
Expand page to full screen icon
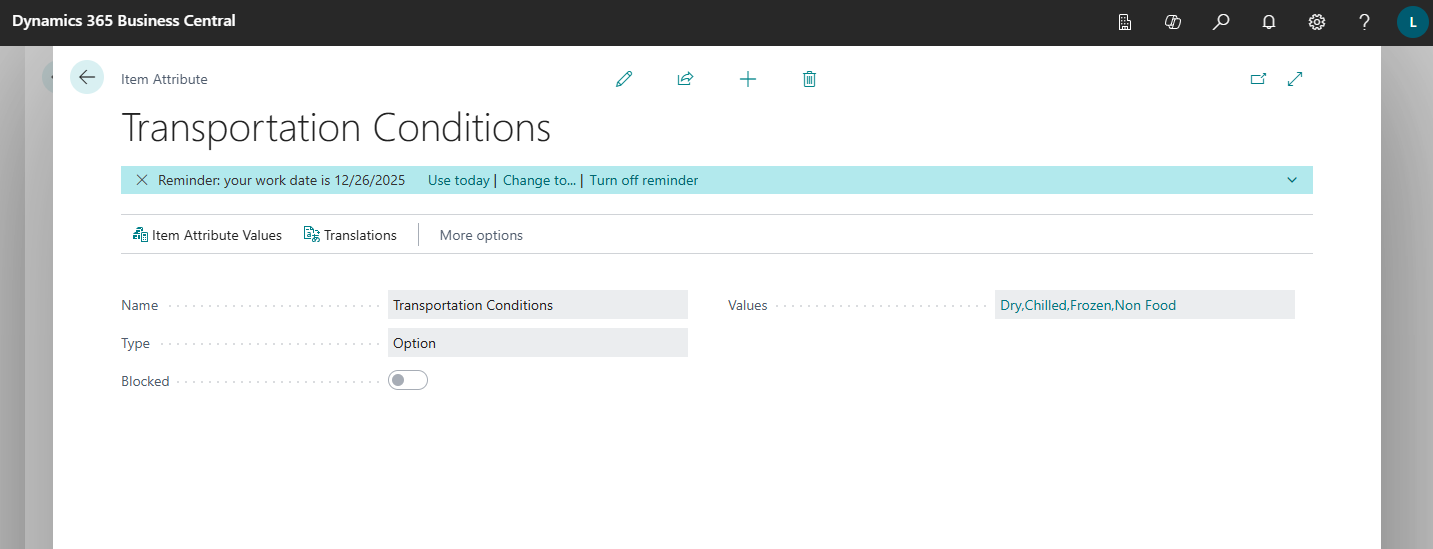point(1295,79)
